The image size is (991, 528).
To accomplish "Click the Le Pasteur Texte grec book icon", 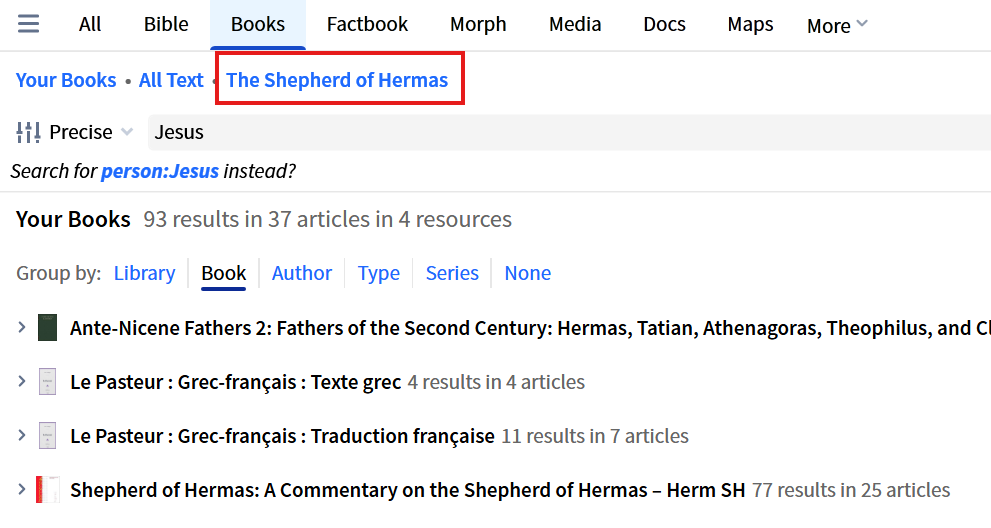I will [47, 382].
